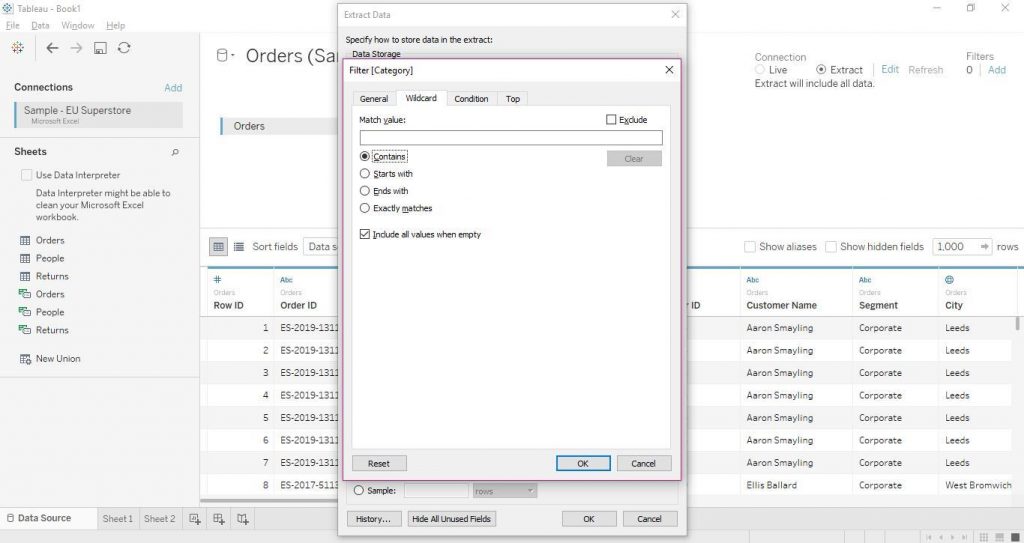1024x543 pixels.
Task: Select the first Orders worksheet table icon
Action: click(25, 240)
